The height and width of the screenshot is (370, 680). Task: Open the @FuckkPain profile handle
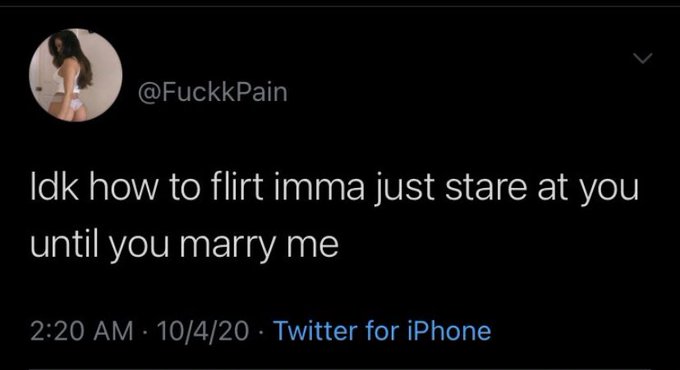212,92
